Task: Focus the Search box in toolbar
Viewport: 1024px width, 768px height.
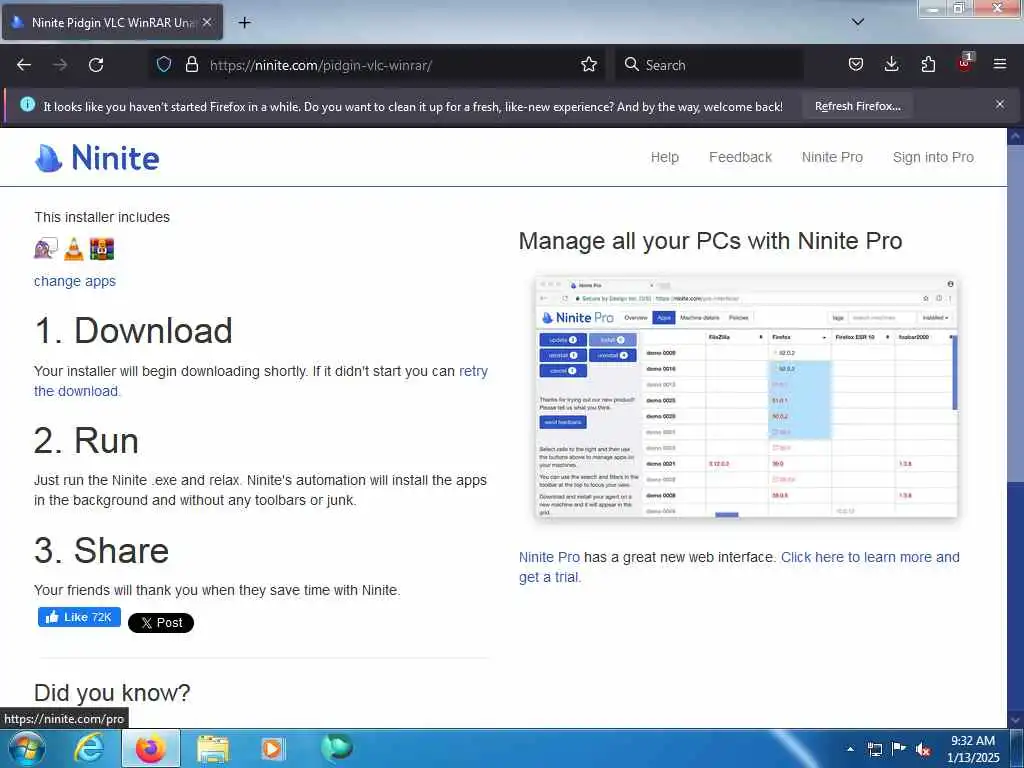Action: point(709,65)
